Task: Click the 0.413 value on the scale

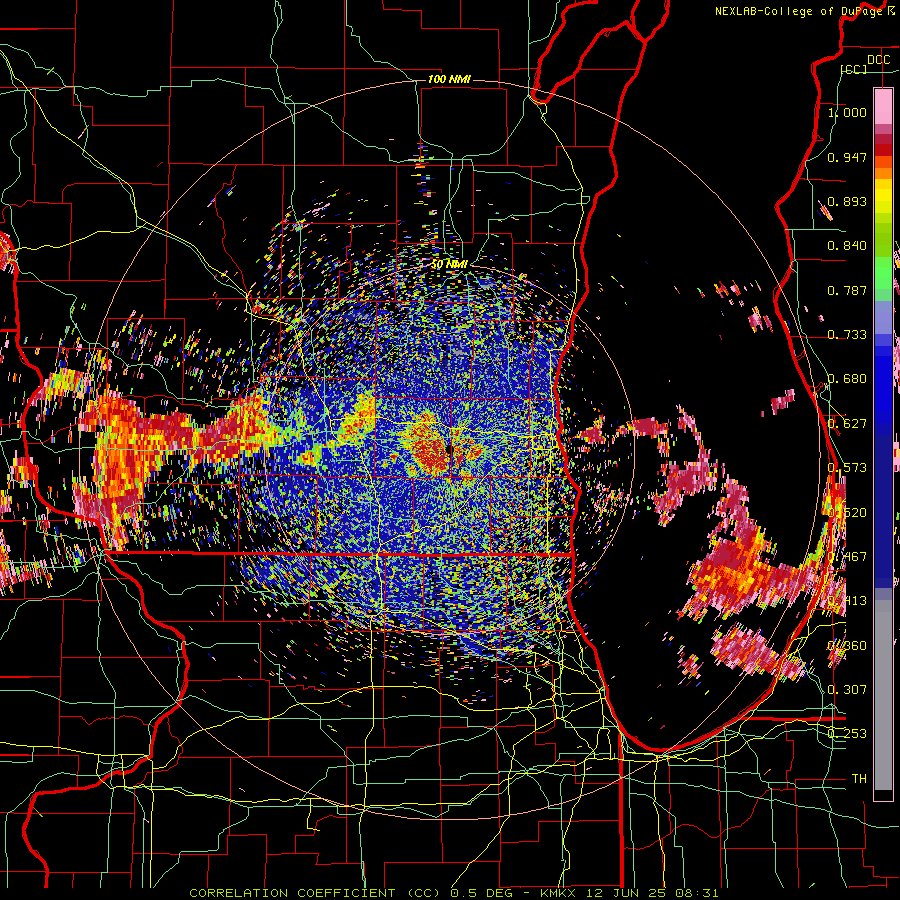Action: (847, 601)
